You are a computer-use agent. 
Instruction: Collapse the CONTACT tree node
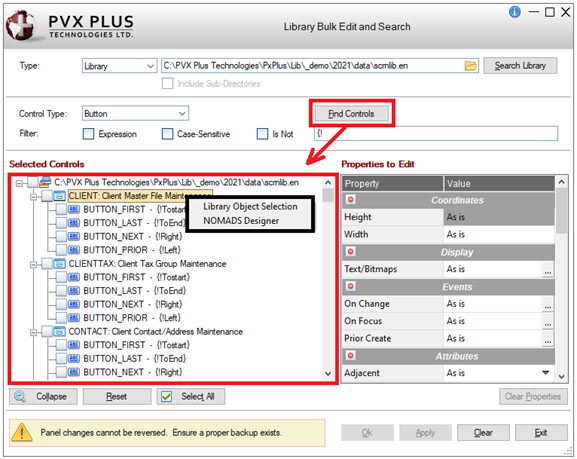tap(33, 332)
